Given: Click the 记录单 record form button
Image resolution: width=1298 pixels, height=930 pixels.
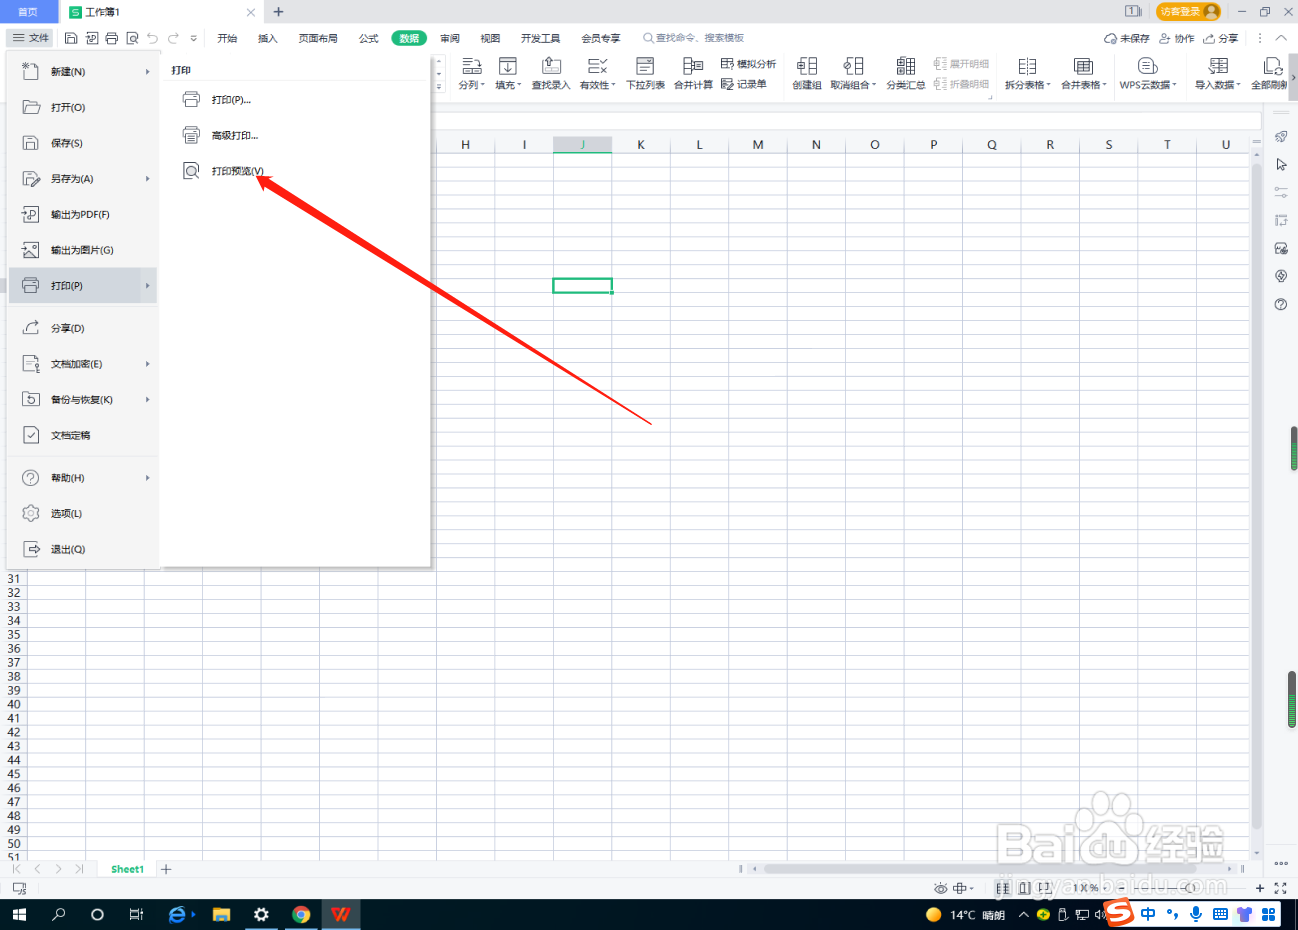Looking at the screenshot, I should pos(744,84).
